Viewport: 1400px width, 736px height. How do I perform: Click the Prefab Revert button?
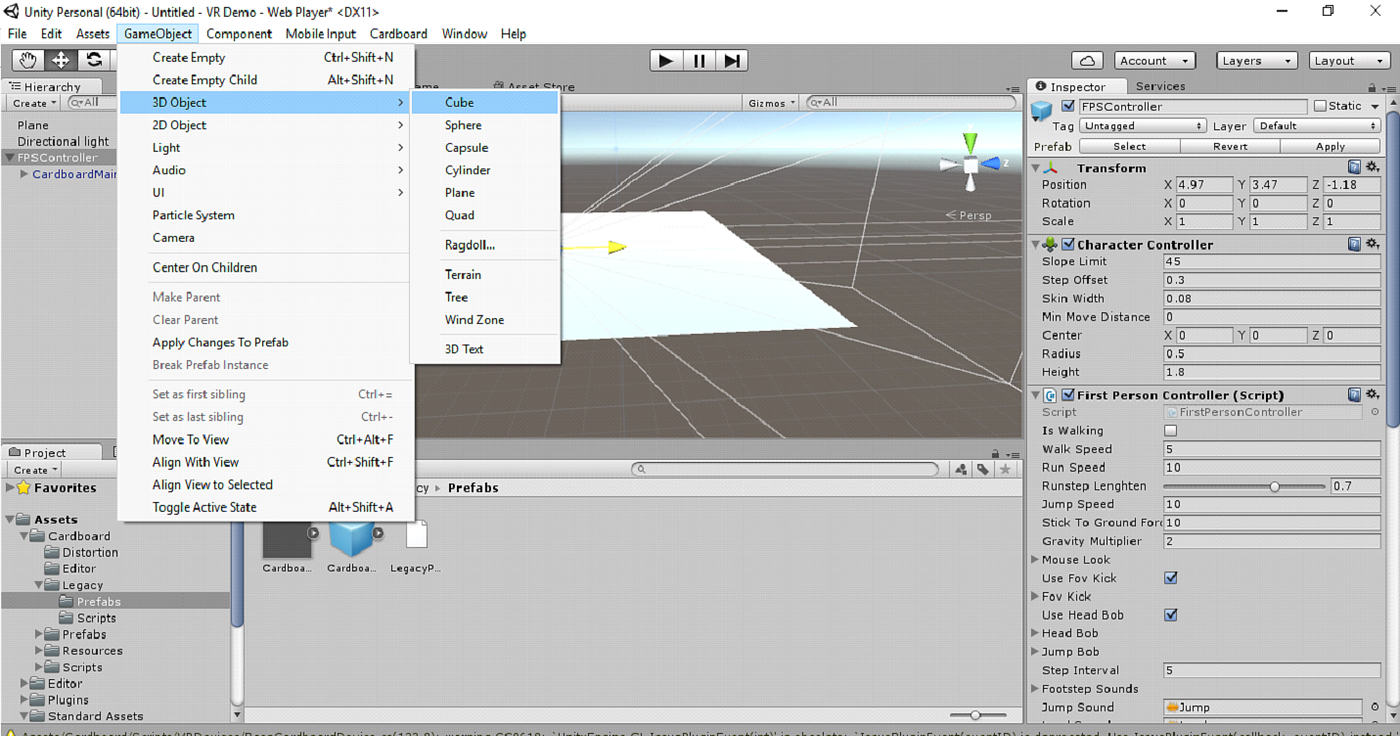1230,146
